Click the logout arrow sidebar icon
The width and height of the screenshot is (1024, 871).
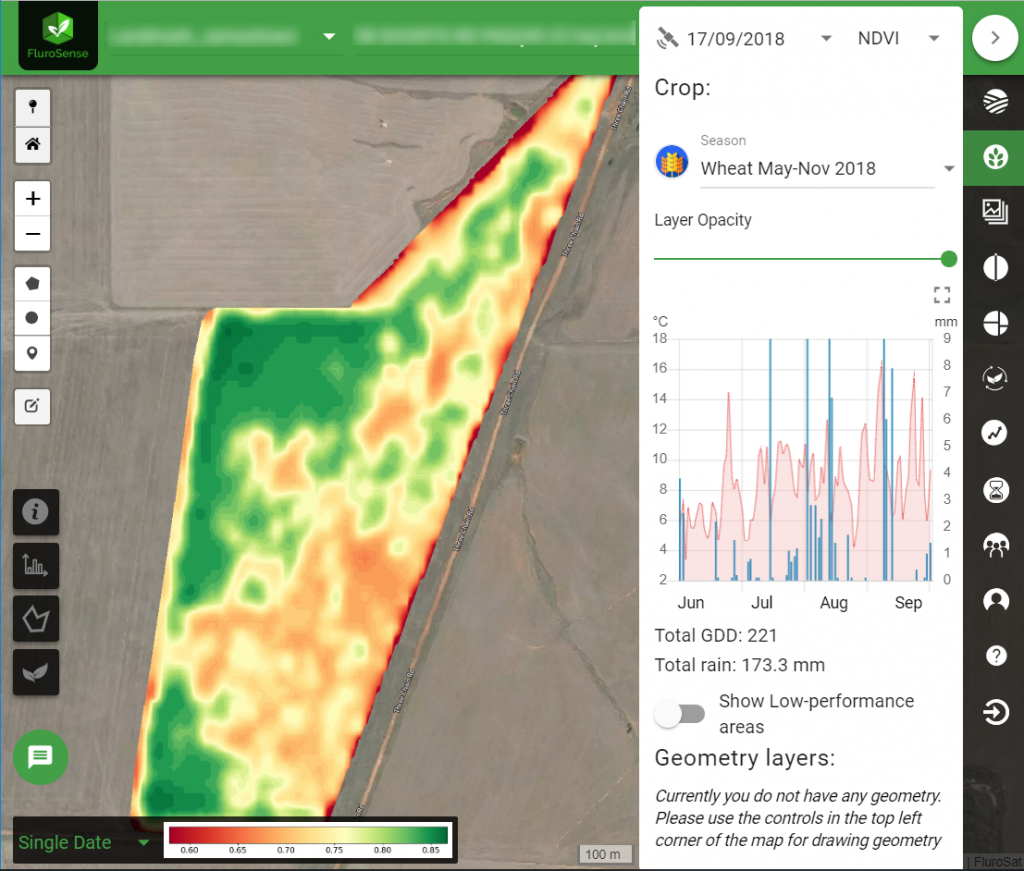pos(995,712)
